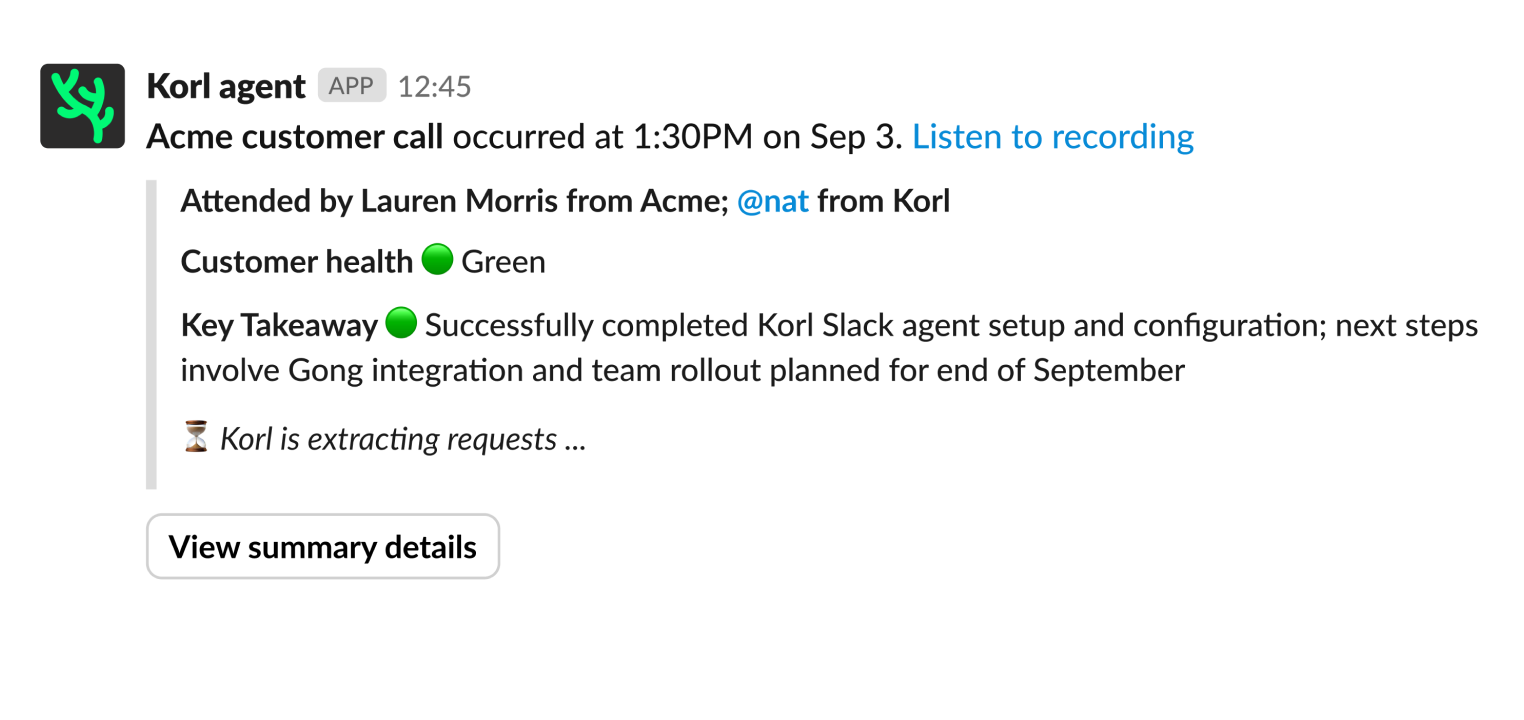This screenshot has width=1524, height=720.
Task: Click the Korl is extracting requests status text
Action: point(402,439)
